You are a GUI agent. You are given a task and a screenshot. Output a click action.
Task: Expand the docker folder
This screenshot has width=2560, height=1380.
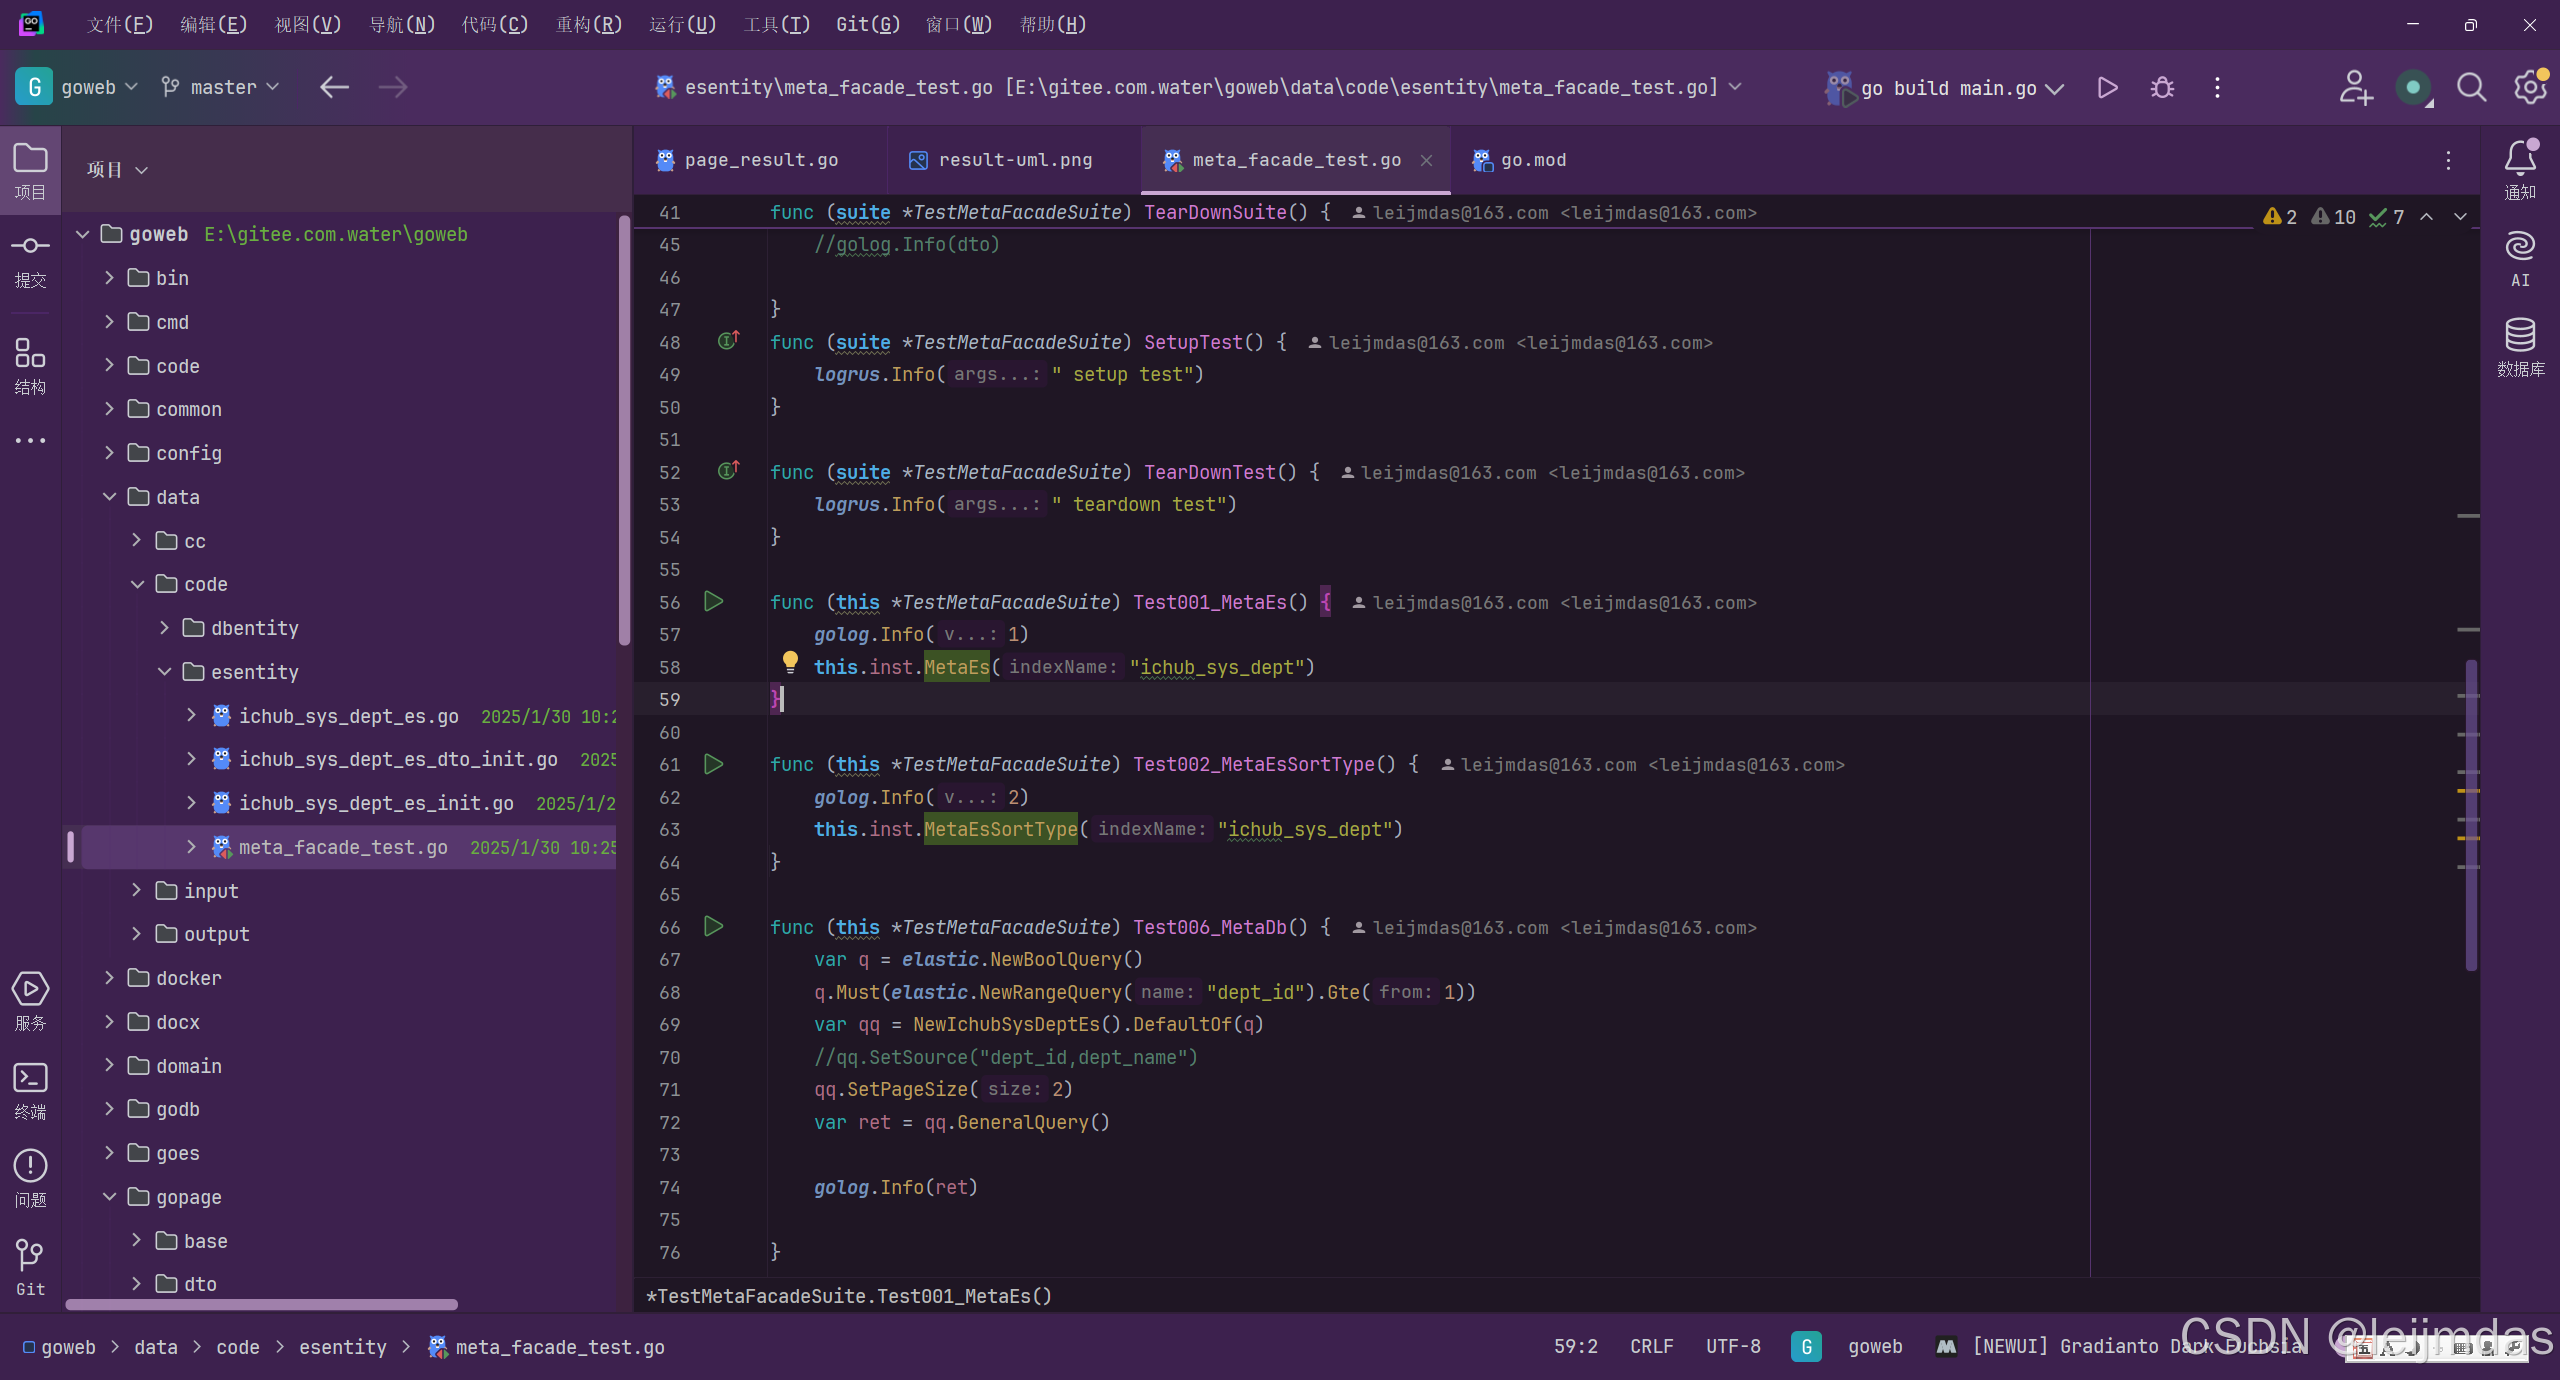tap(110, 978)
